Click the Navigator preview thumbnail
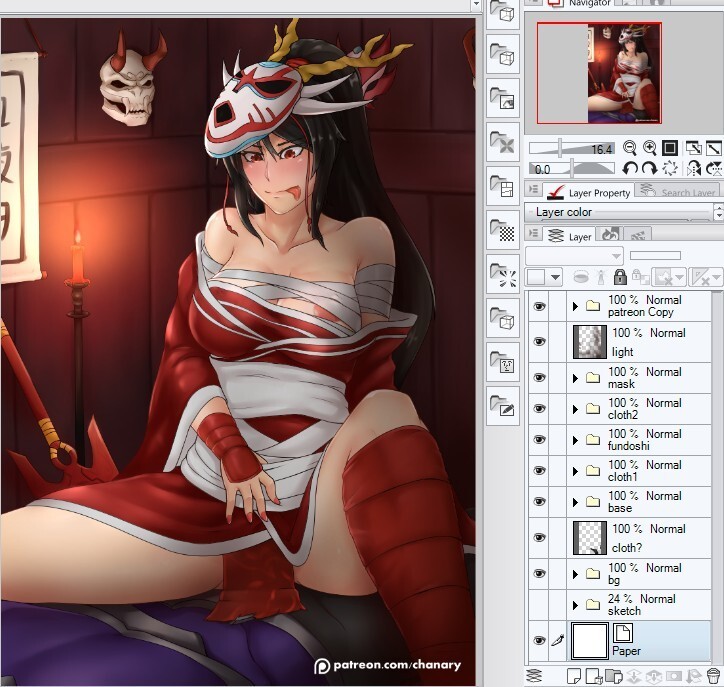The width and height of the screenshot is (724, 687). (x=599, y=73)
